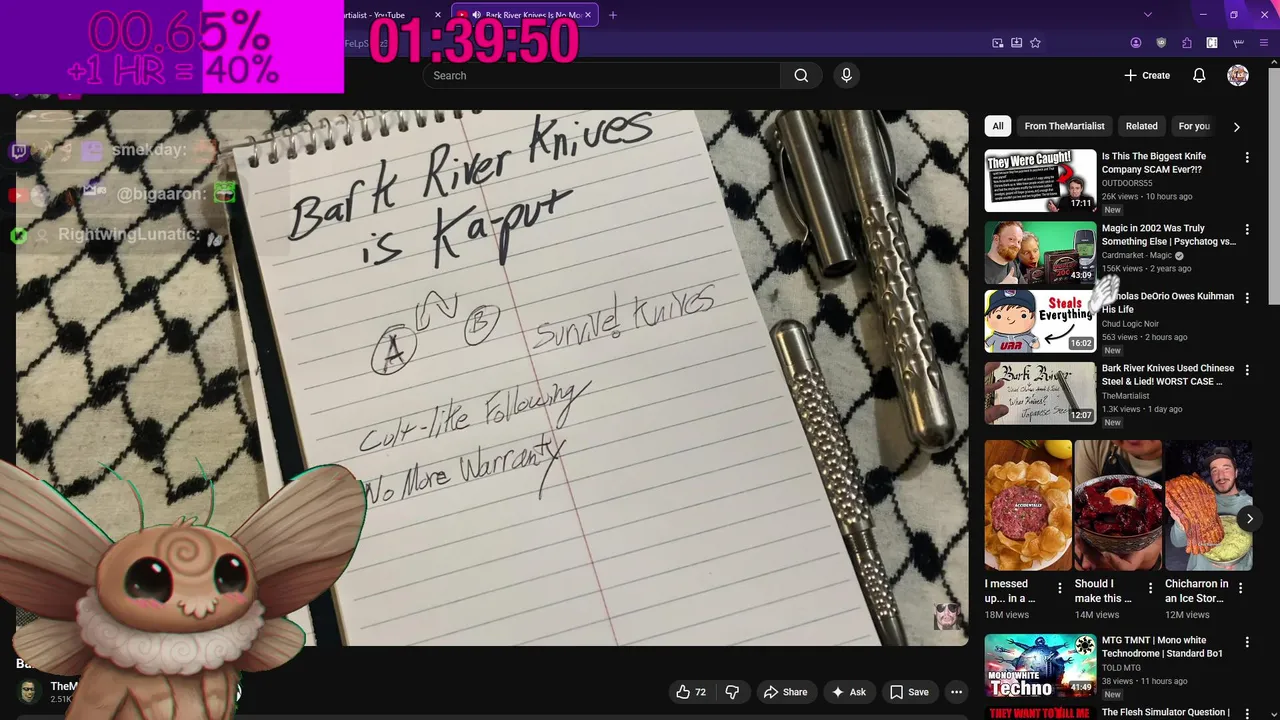Click the 'Steals Everything' video thumbnail

click(1040, 321)
